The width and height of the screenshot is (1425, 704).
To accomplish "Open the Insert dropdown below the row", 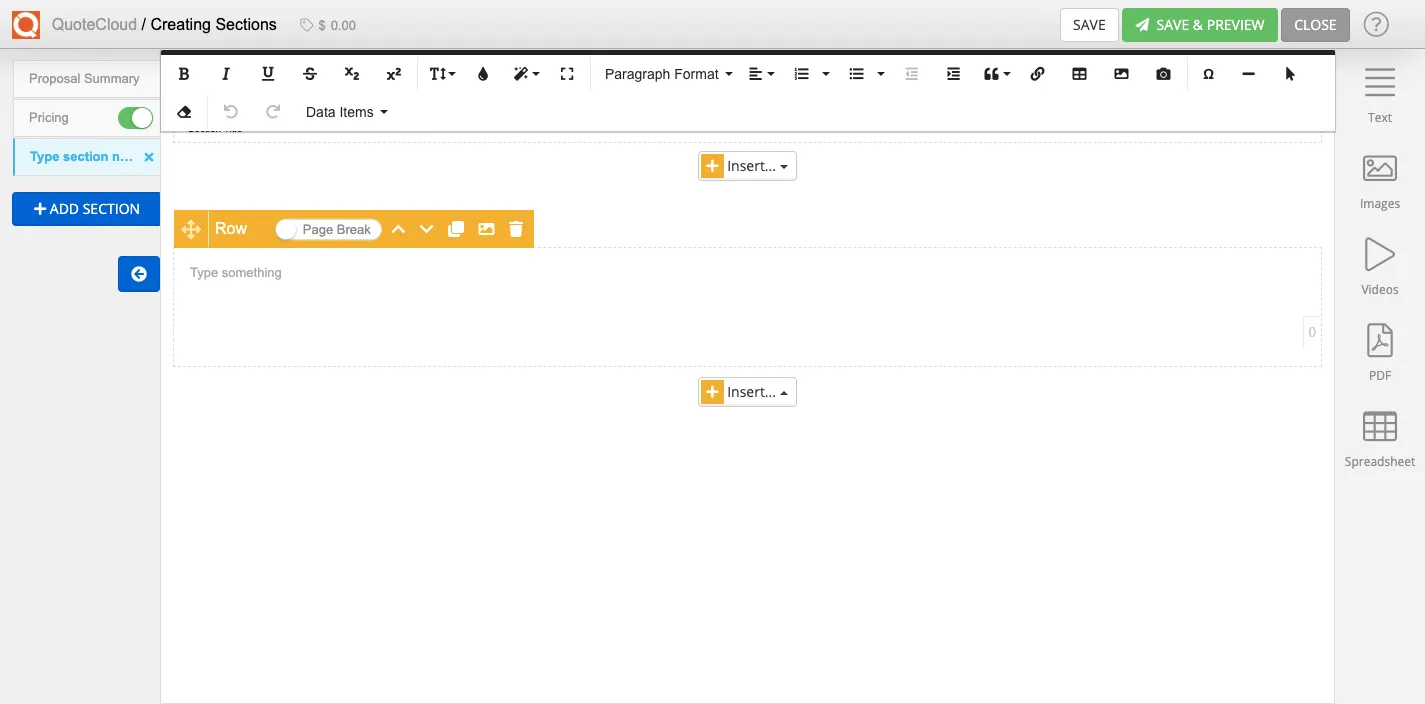I will click(x=746, y=391).
